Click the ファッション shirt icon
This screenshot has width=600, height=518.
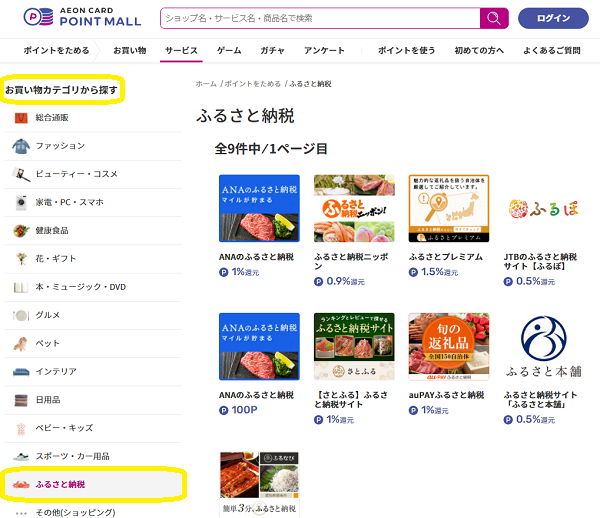(x=21, y=146)
